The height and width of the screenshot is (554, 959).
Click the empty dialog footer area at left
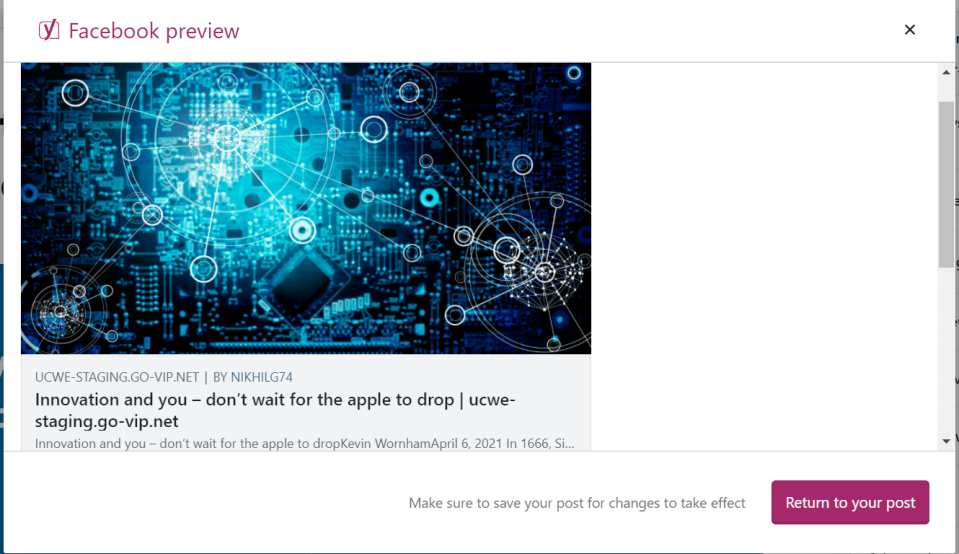[x=202, y=503]
